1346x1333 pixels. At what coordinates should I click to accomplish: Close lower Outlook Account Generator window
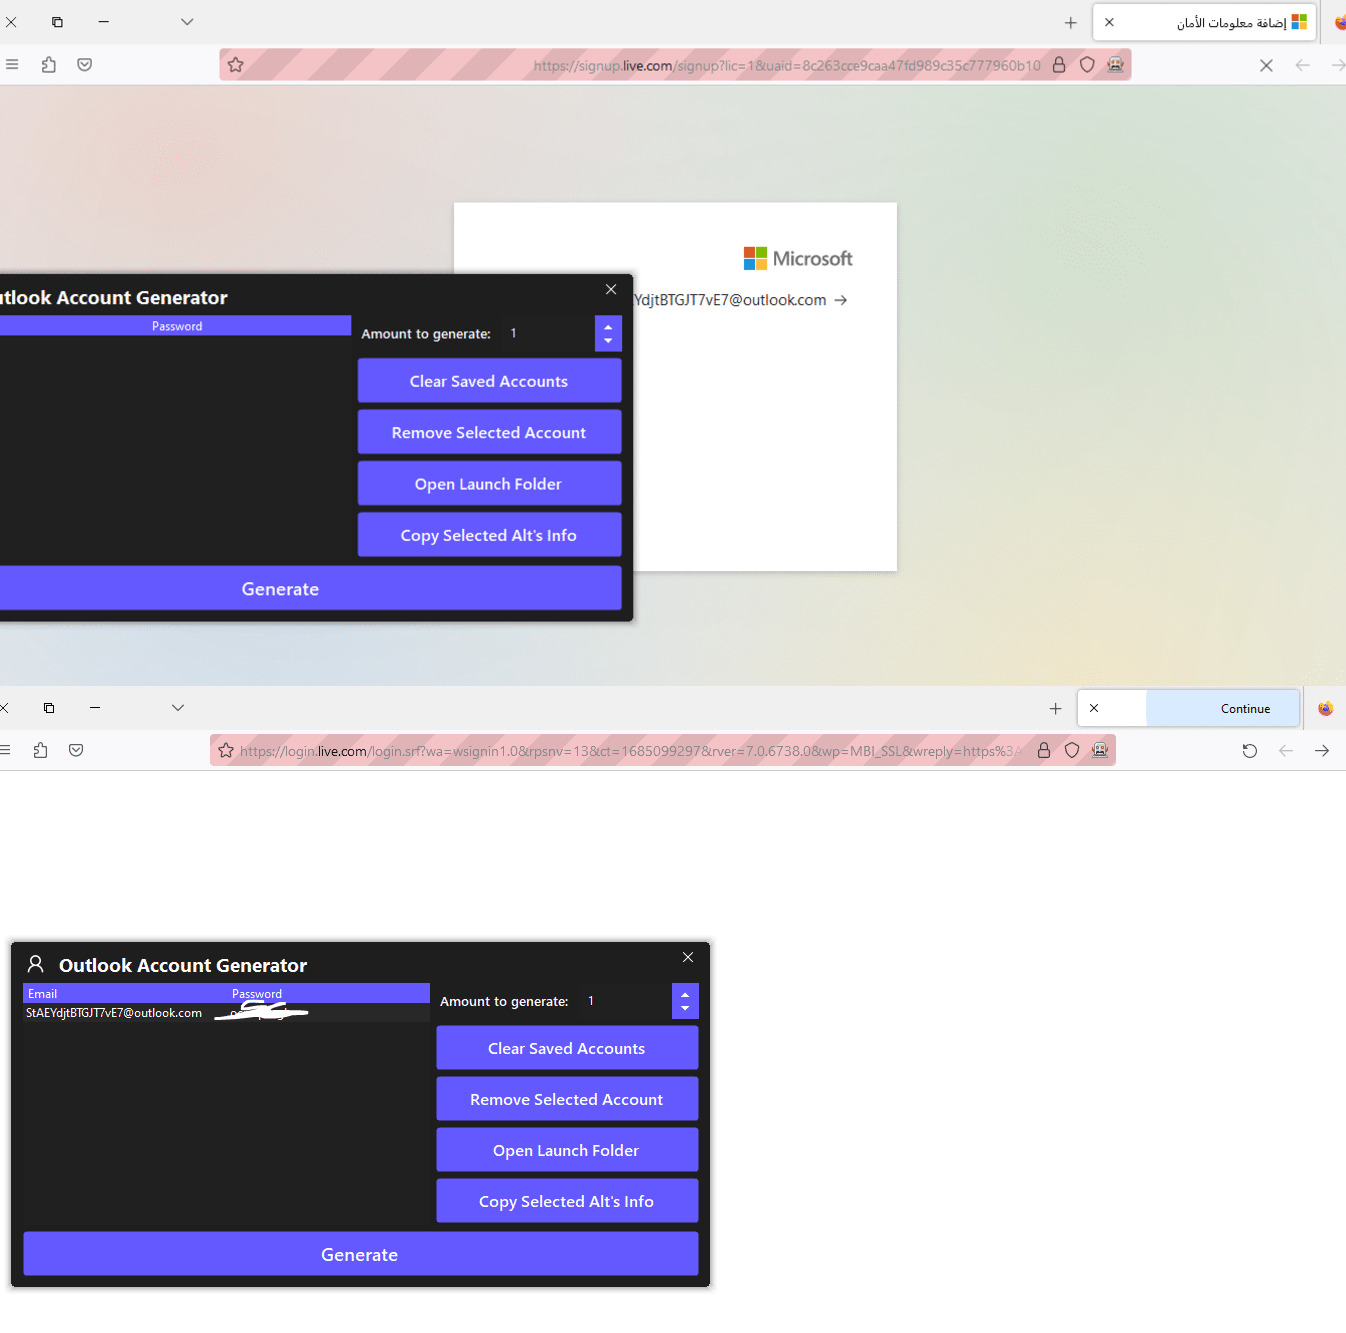[688, 957]
